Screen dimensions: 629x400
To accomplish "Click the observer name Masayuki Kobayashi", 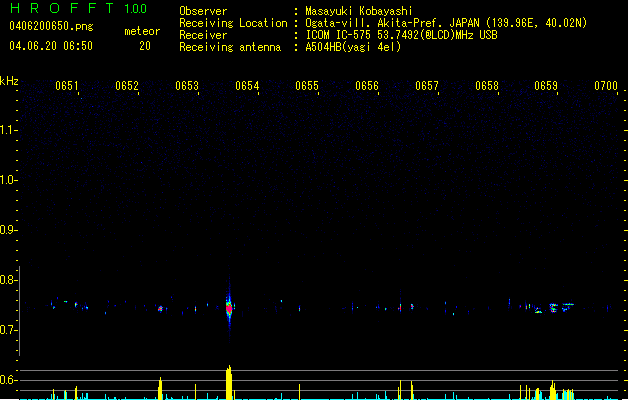I will pos(359,11).
